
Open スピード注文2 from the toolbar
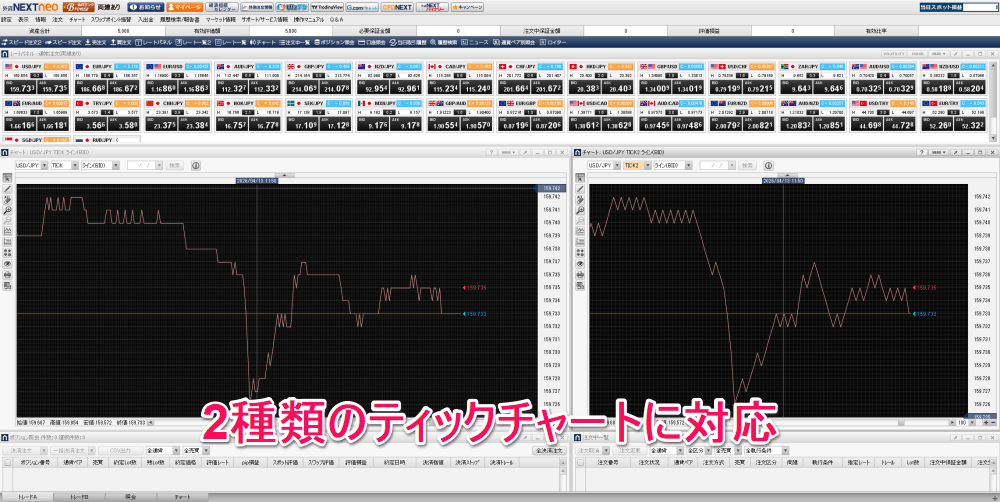21,42
